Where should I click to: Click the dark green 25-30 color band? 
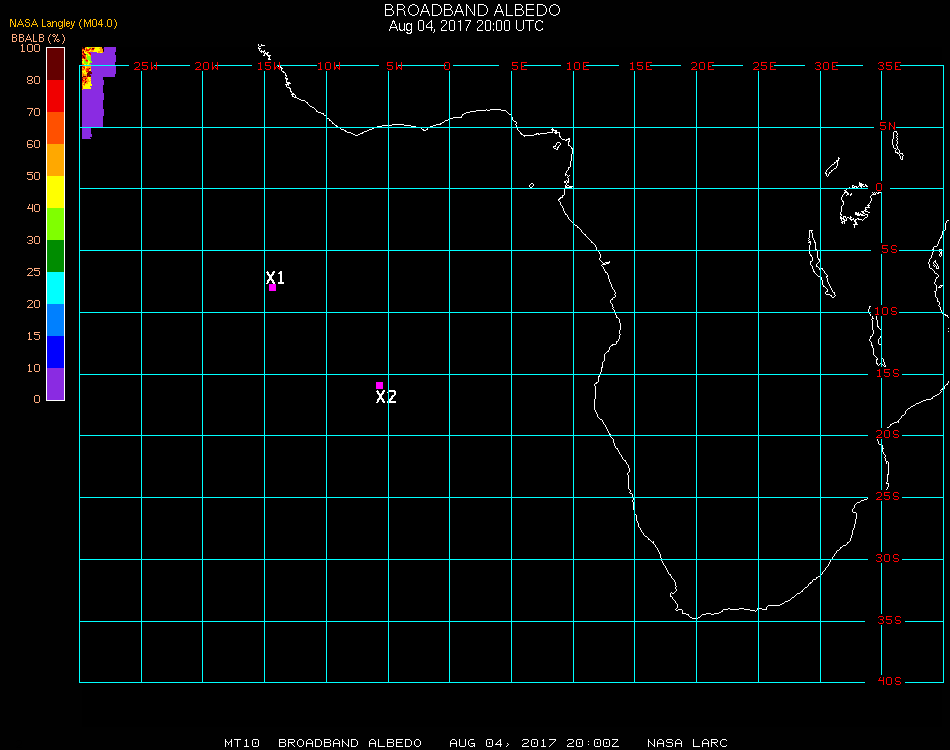[56, 256]
